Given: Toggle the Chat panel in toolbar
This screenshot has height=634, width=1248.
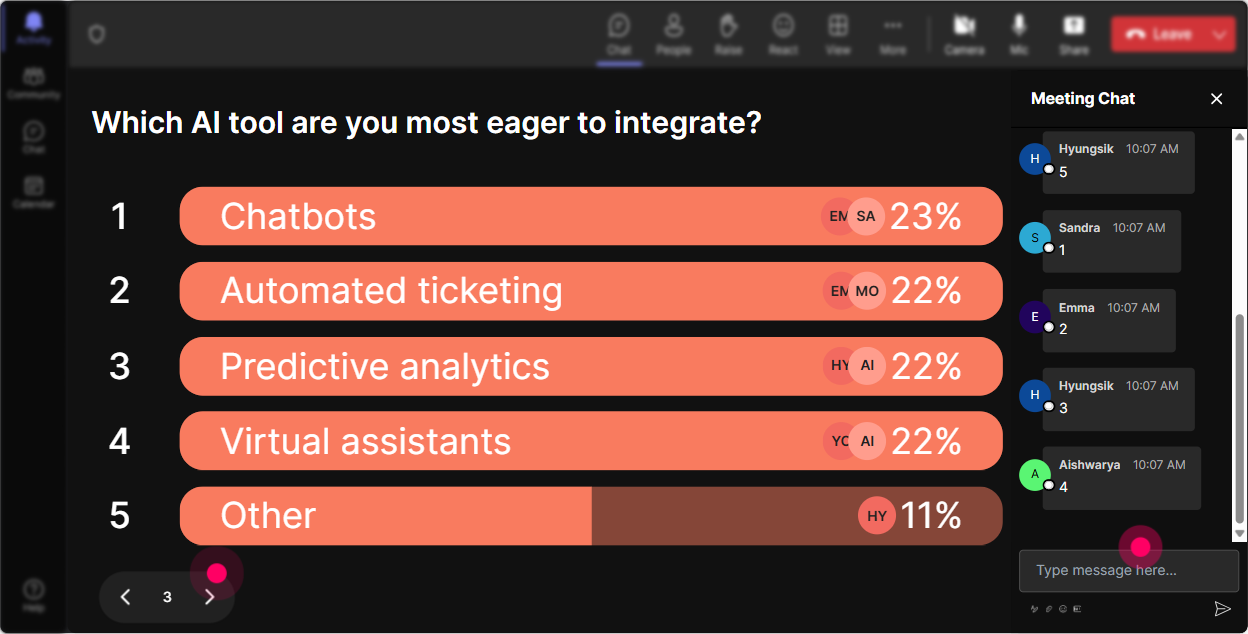Looking at the screenshot, I should point(619,33).
